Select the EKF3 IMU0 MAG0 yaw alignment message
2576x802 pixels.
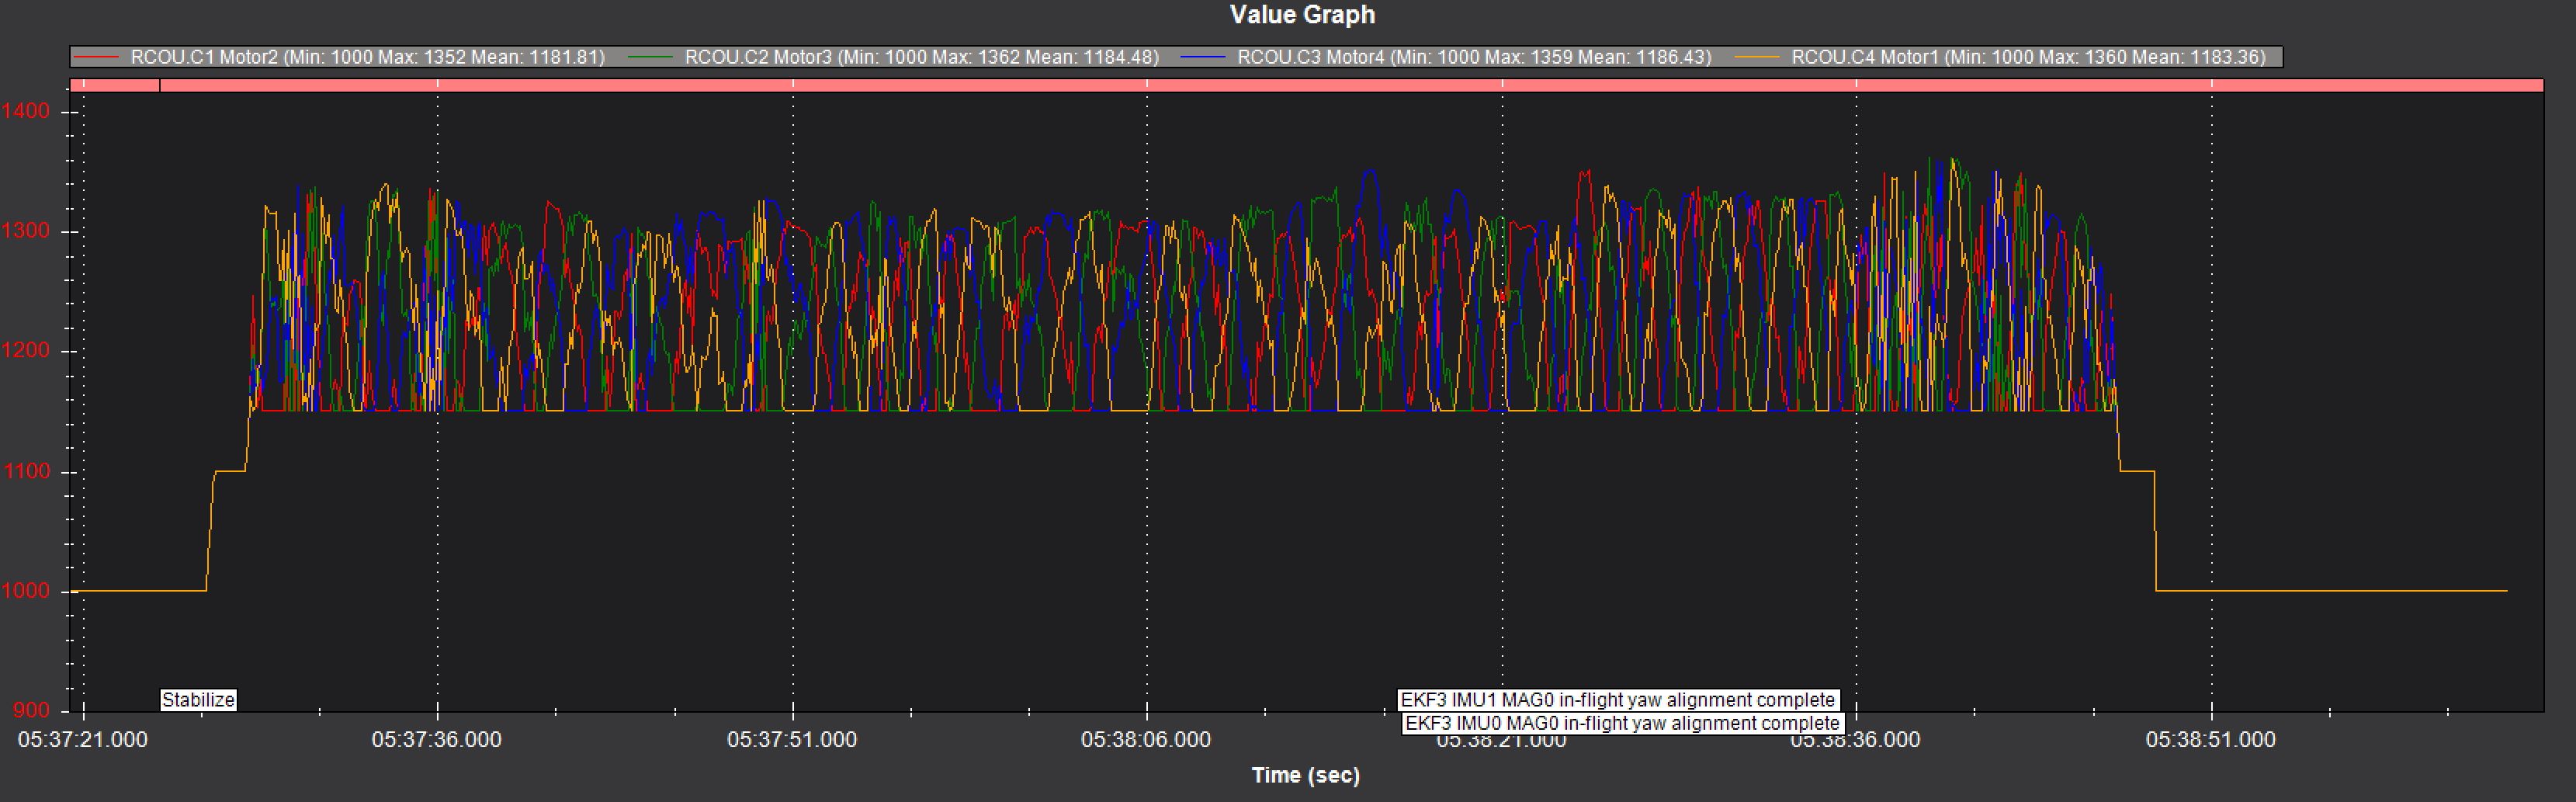coord(1621,723)
